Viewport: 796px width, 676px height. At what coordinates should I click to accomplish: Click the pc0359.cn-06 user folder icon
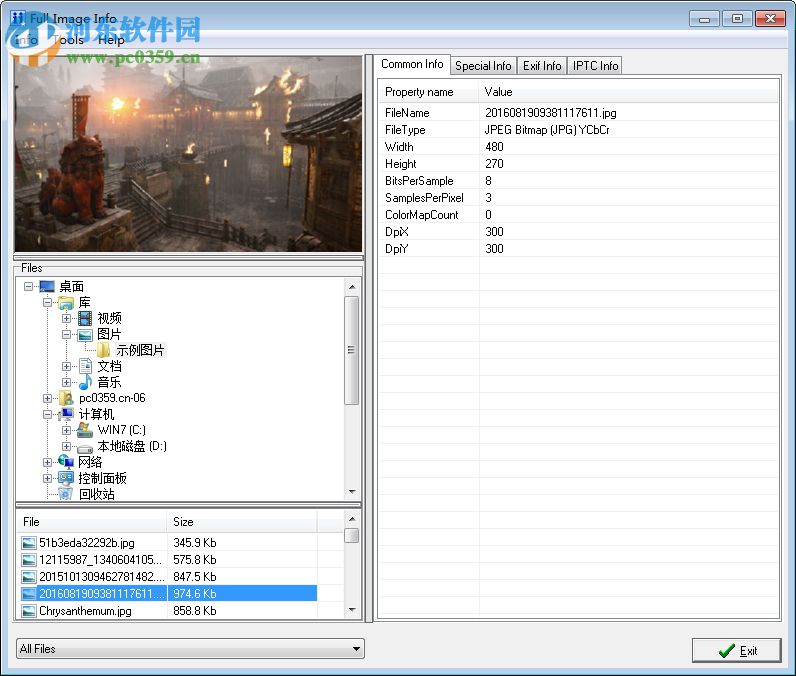tap(66, 398)
